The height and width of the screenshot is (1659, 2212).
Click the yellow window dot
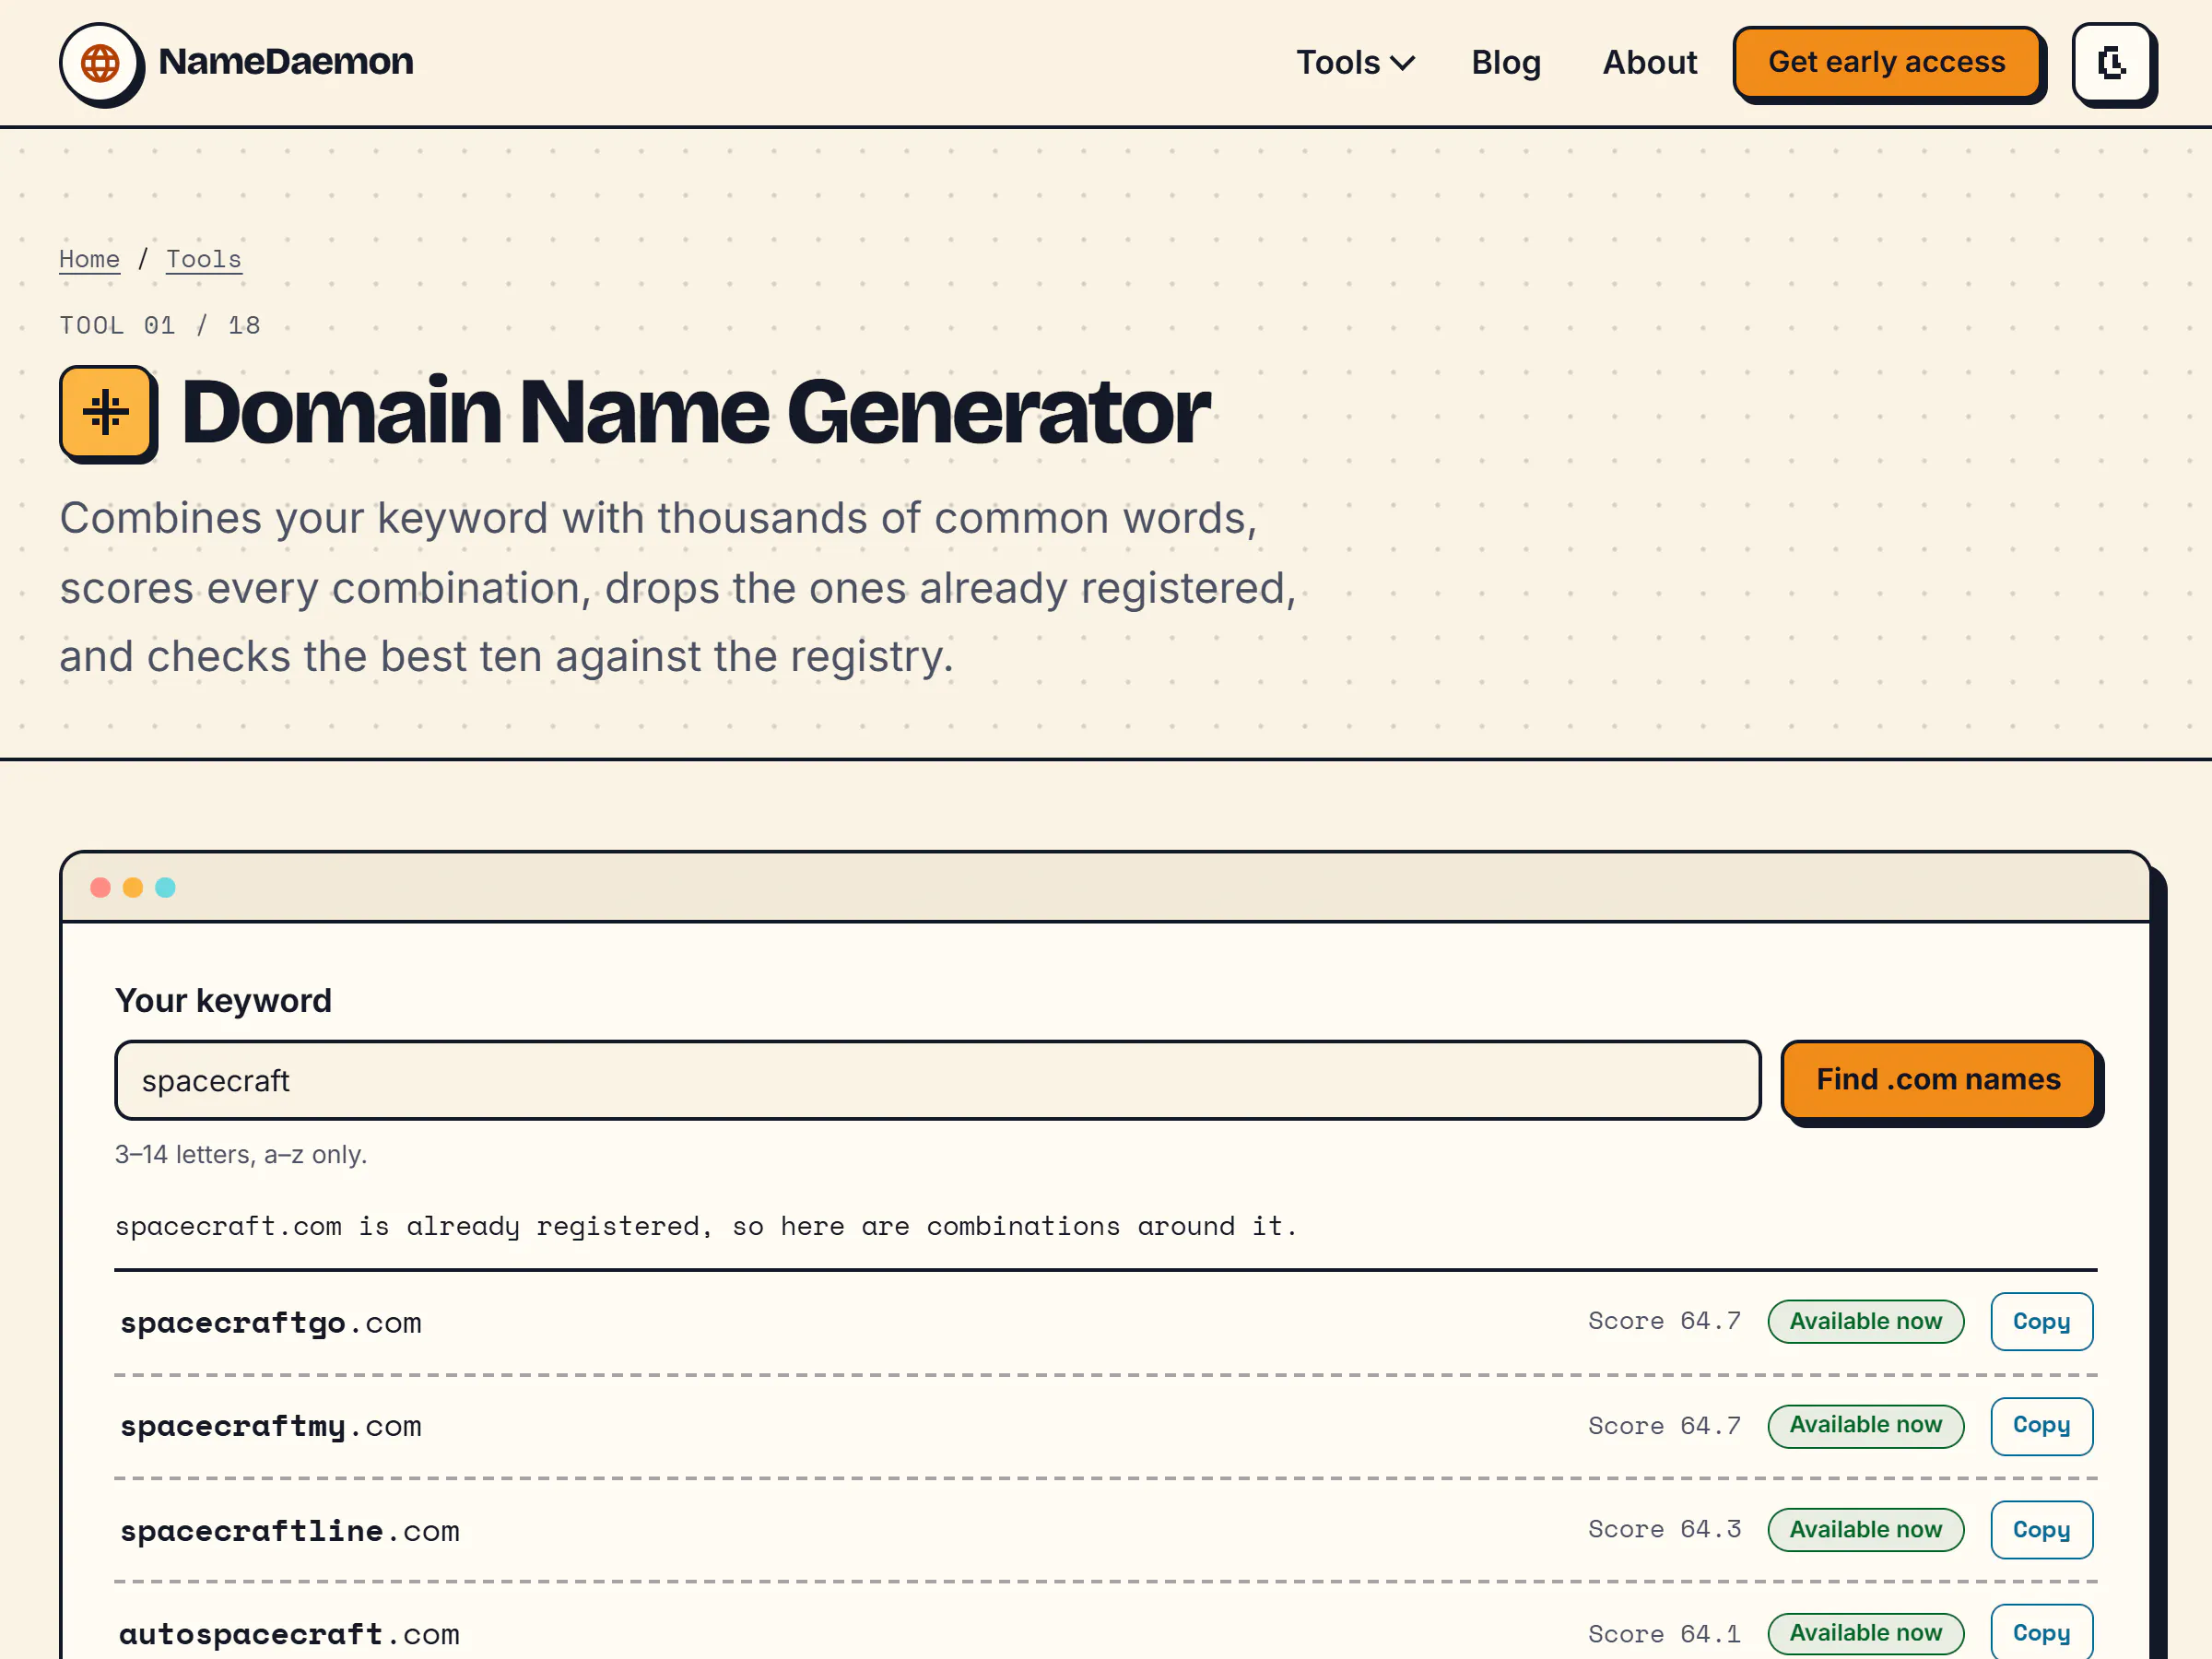tap(133, 887)
